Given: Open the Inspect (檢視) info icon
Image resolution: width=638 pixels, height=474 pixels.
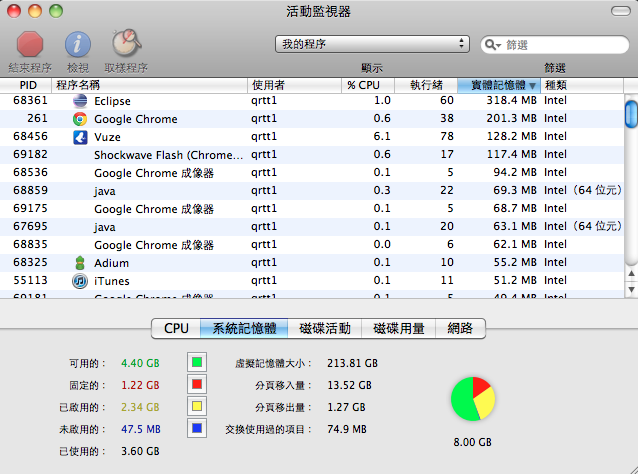Looking at the screenshot, I should (x=78, y=44).
